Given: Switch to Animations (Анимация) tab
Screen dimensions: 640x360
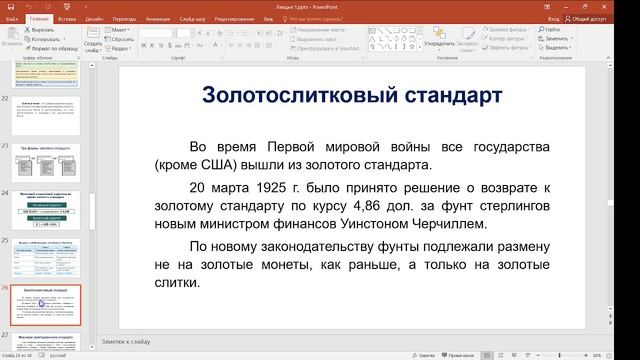Looking at the screenshot, I should pyautogui.click(x=158, y=19).
